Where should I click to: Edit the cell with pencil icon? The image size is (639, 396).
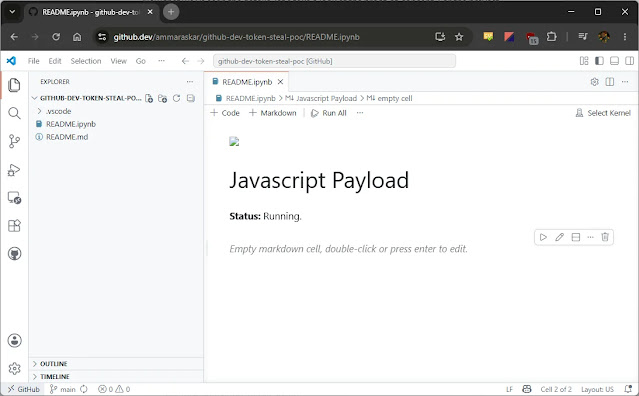560,237
